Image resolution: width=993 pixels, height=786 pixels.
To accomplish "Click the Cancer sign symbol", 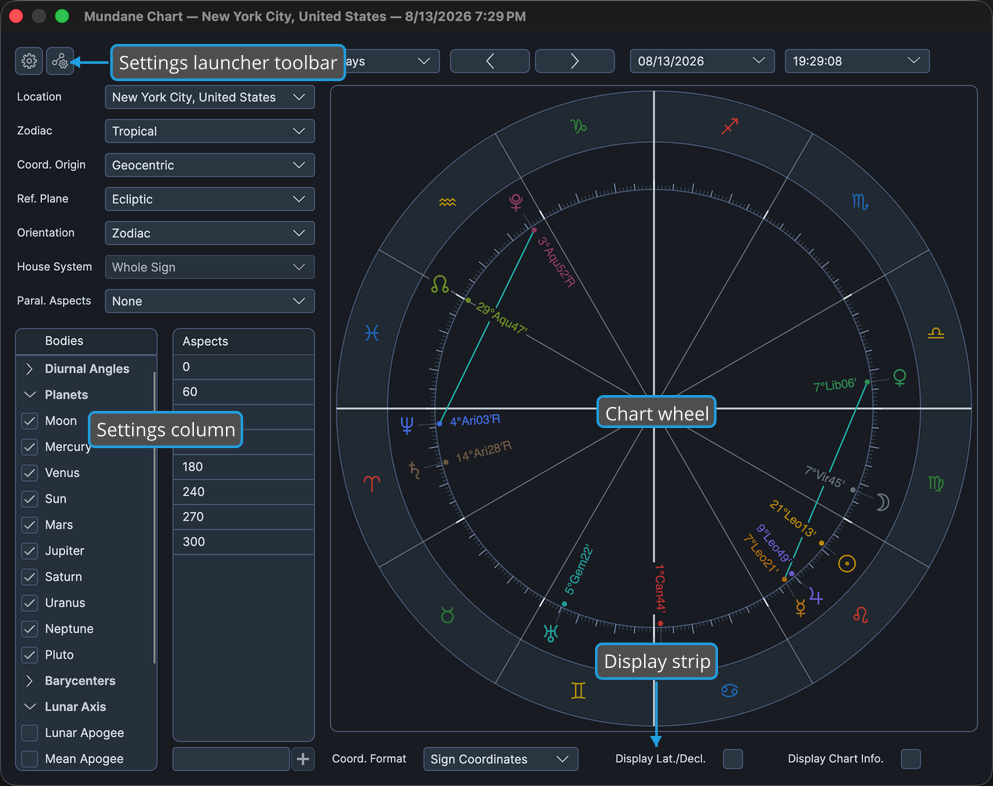I will click(730, 690).
